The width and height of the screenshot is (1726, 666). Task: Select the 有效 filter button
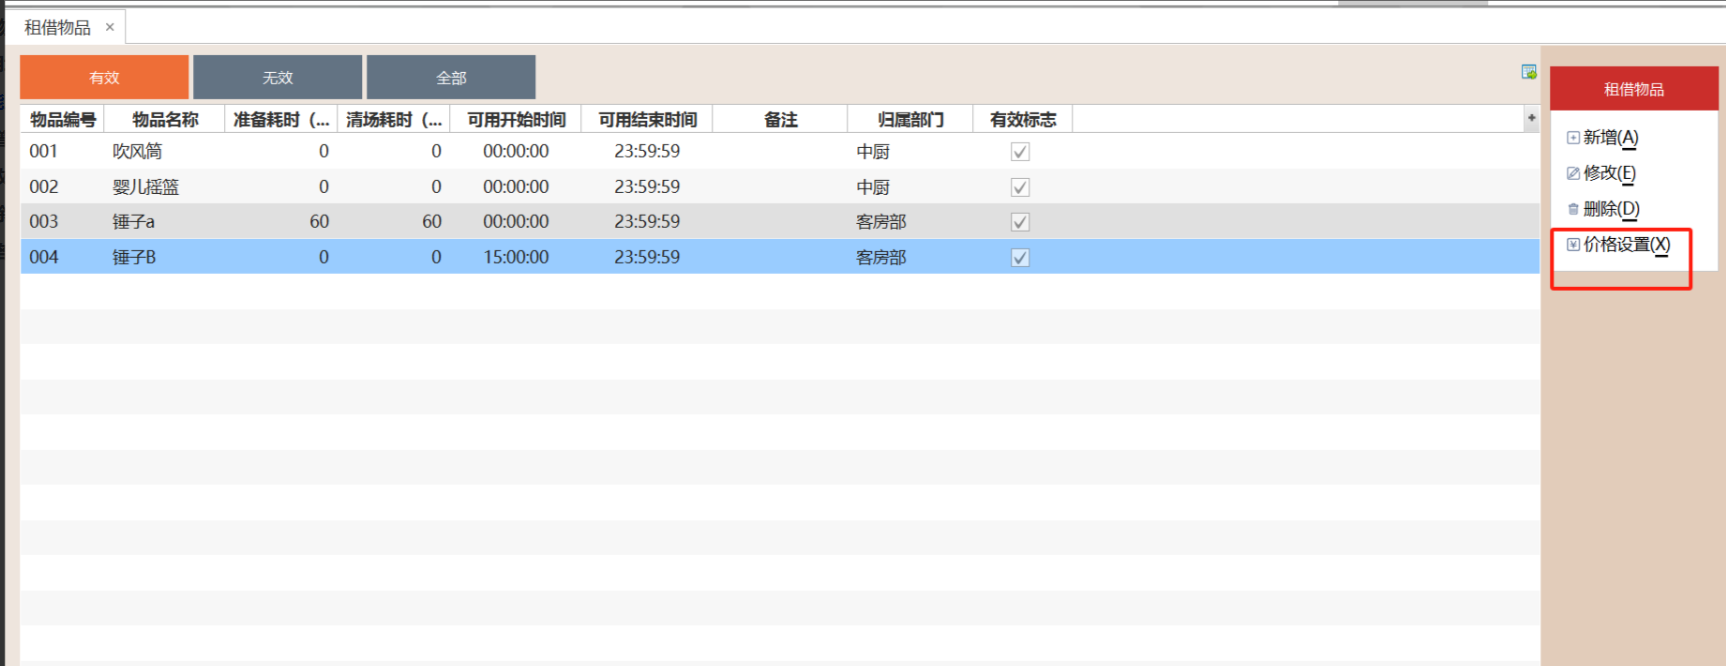point(104,77)
